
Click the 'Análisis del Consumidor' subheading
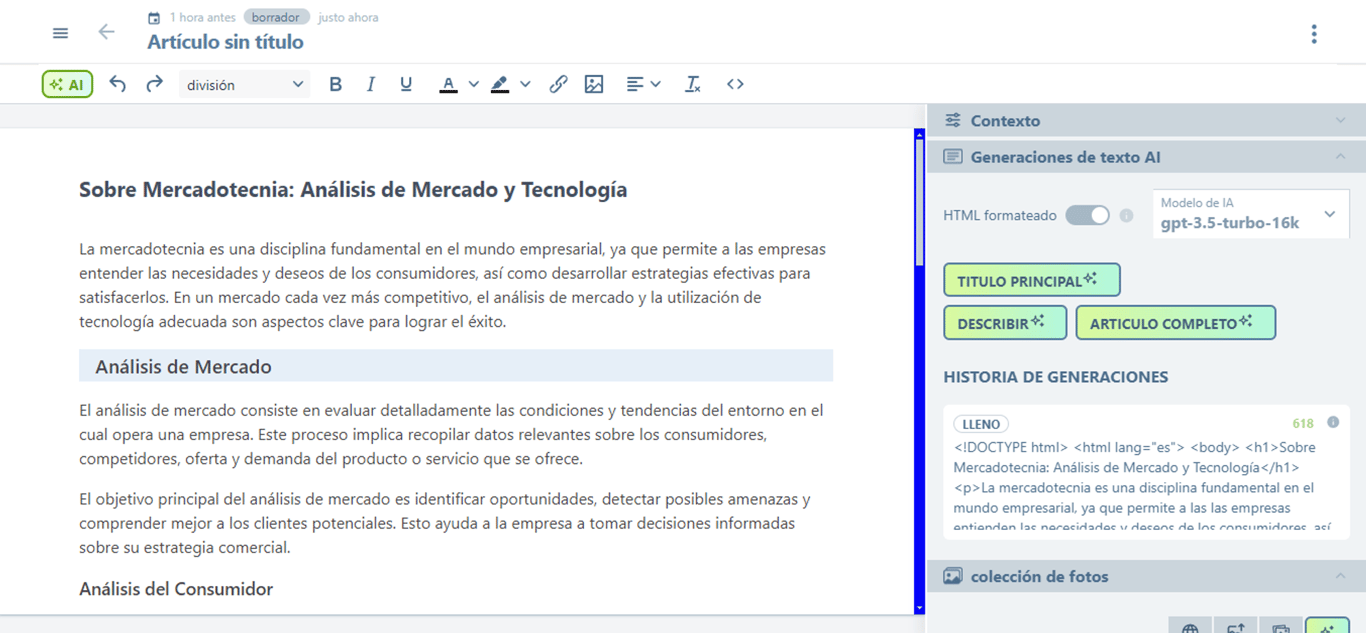(176, 589)
